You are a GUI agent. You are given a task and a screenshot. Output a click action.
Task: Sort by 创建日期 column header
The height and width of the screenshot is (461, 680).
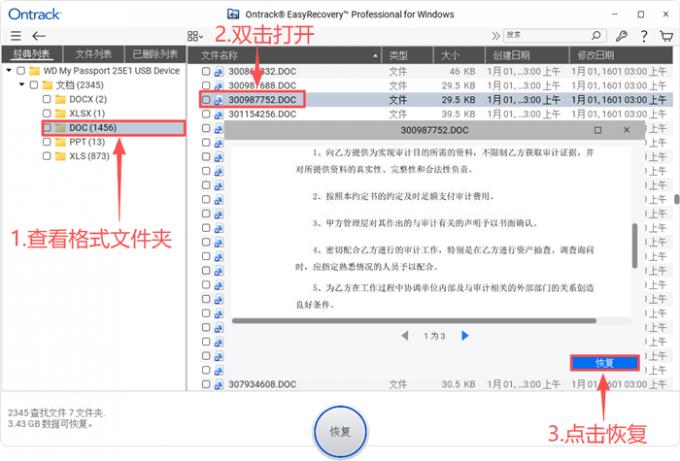coord(527,55)
